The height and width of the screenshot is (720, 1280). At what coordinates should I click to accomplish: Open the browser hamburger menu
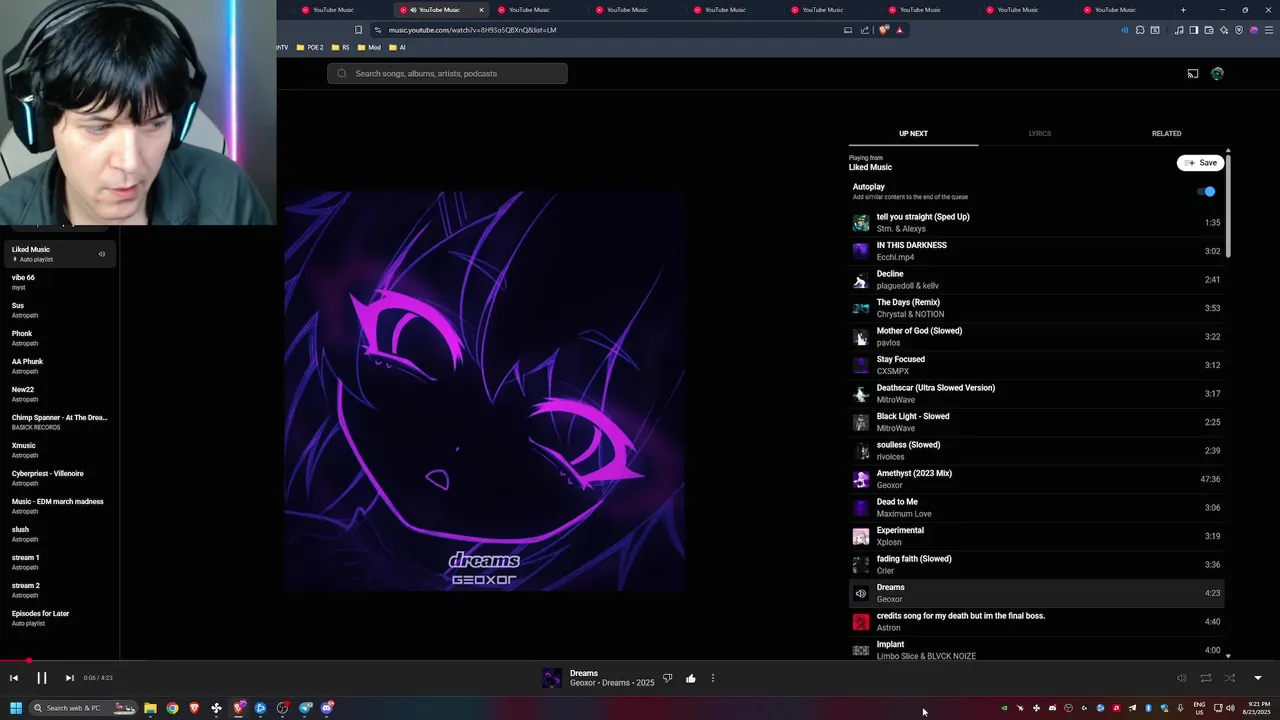1267,30
